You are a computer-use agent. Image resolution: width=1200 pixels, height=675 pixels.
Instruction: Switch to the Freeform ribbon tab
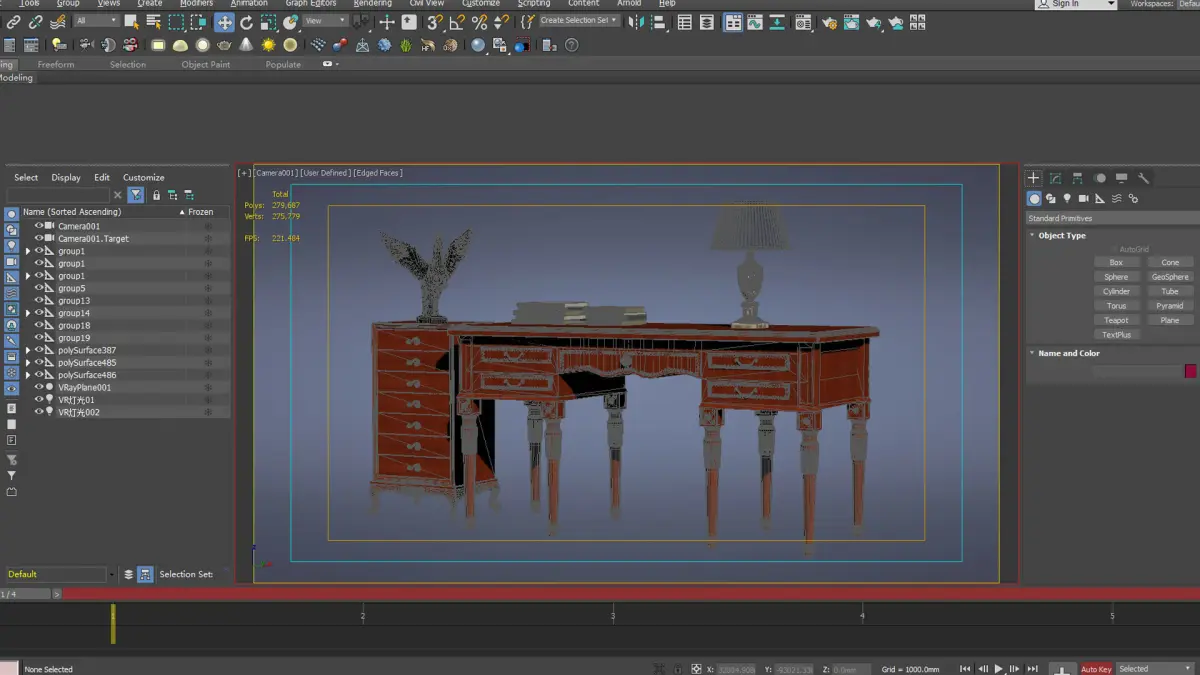tap(56, 64)
